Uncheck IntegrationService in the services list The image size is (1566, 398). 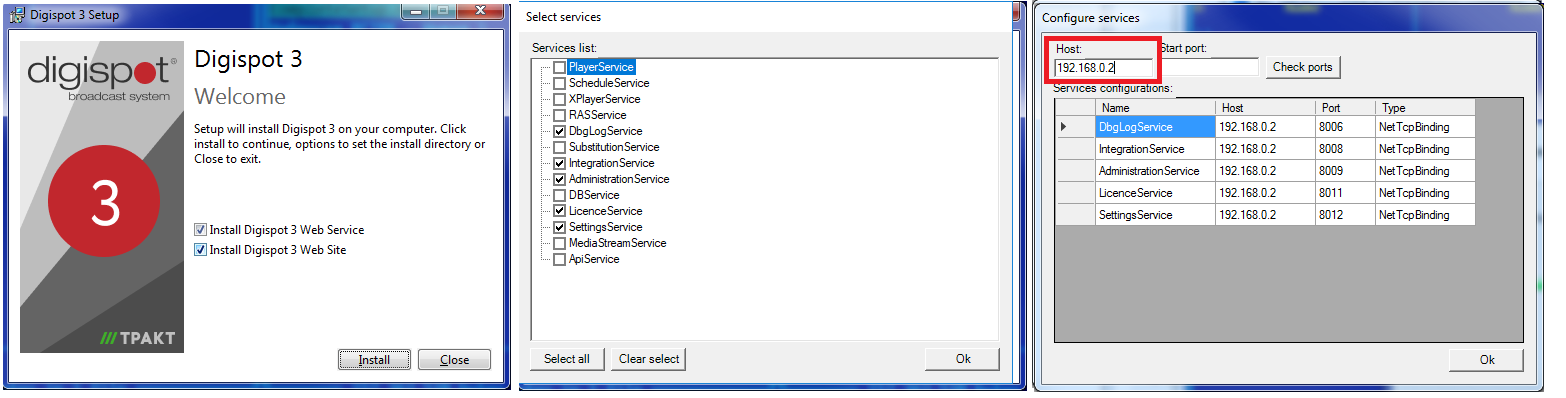559,163
